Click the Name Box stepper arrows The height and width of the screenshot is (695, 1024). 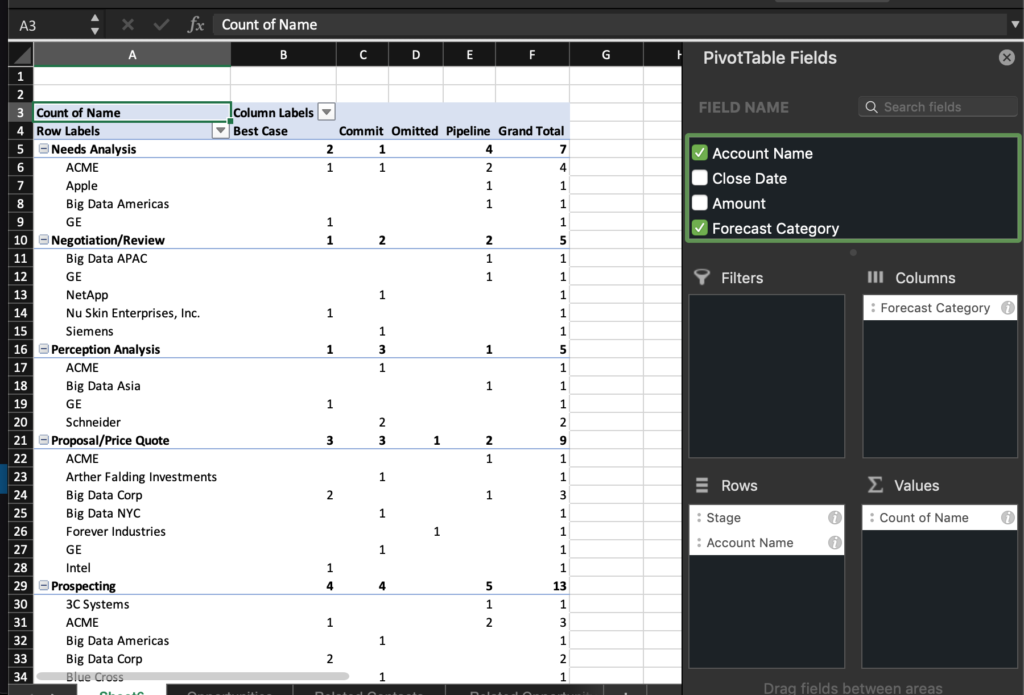pyautogui.click(x=95, y=24)
